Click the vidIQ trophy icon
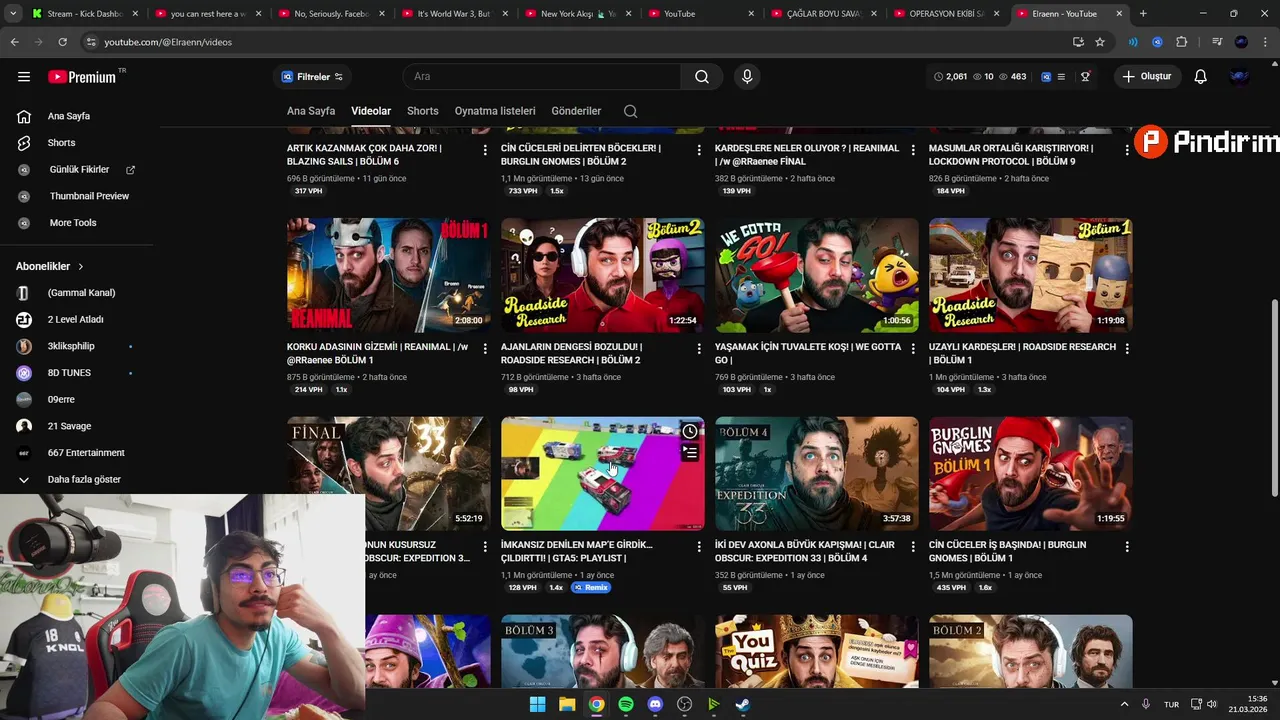 coord(1085,76)
